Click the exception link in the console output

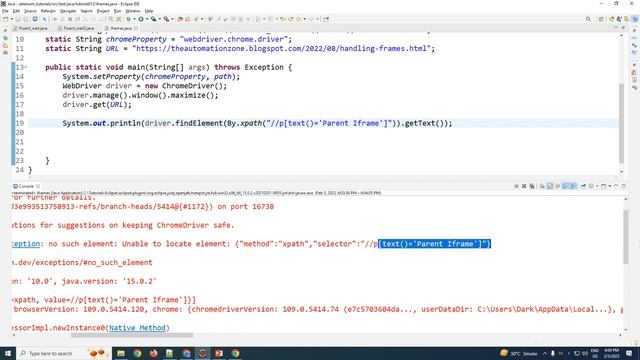pyautogui.click(x=25, y=244)
